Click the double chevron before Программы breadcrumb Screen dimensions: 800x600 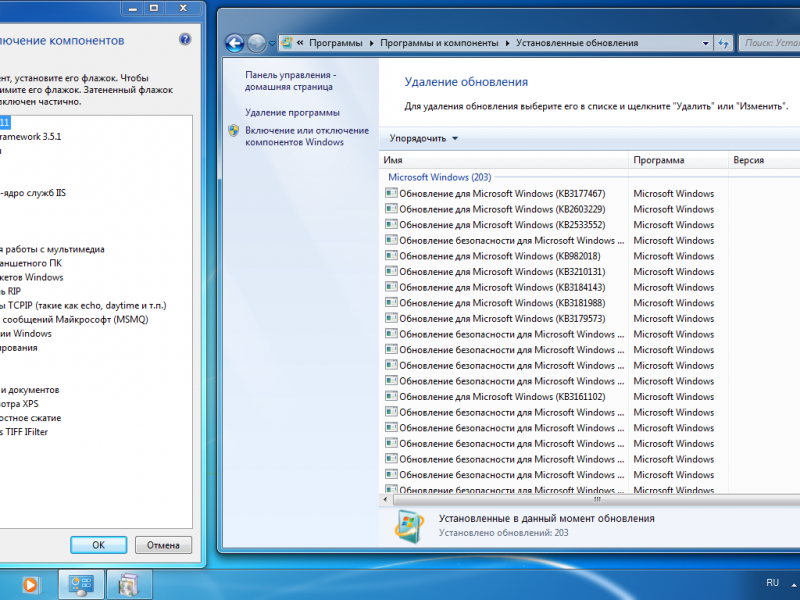point(300,43)
